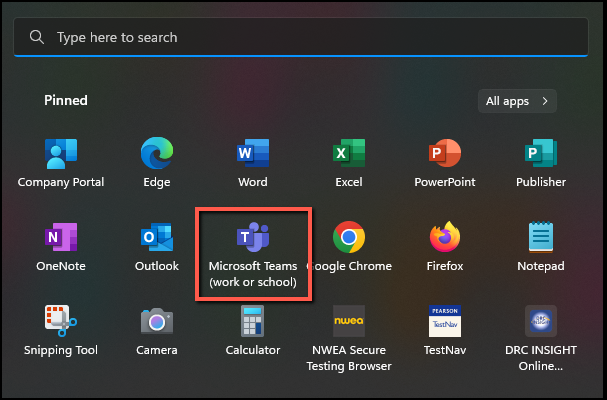Viewport: 607px width, 400px height.
Task: Click the All apps button
Action: 517,101
